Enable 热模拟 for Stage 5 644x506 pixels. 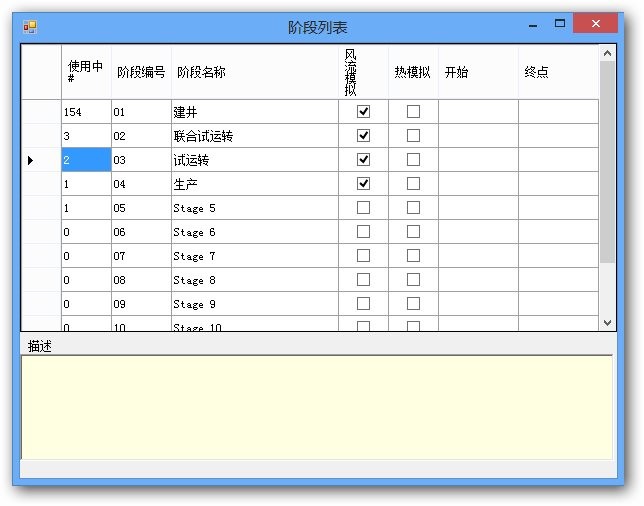[x=413, y=207]
